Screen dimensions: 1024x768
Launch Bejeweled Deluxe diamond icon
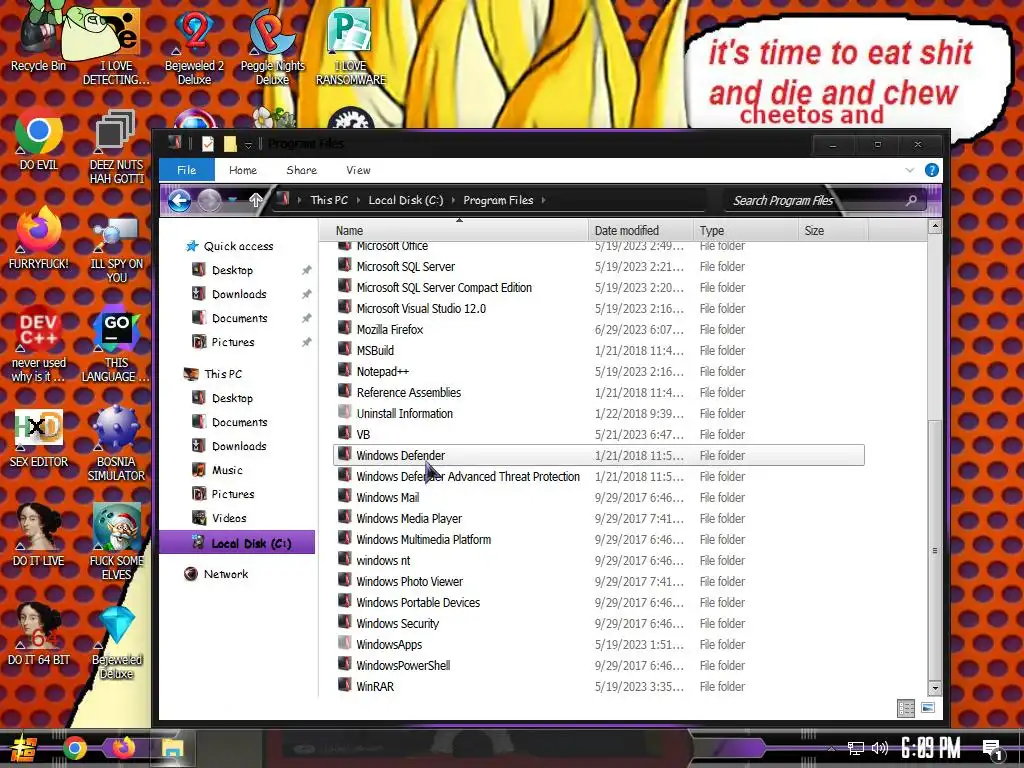point(116,641)
